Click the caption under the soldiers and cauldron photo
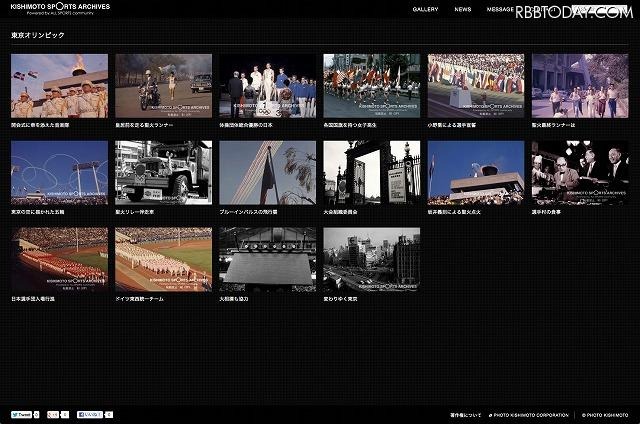The height and width of the screenshot is (424, 640). point(40,125)
